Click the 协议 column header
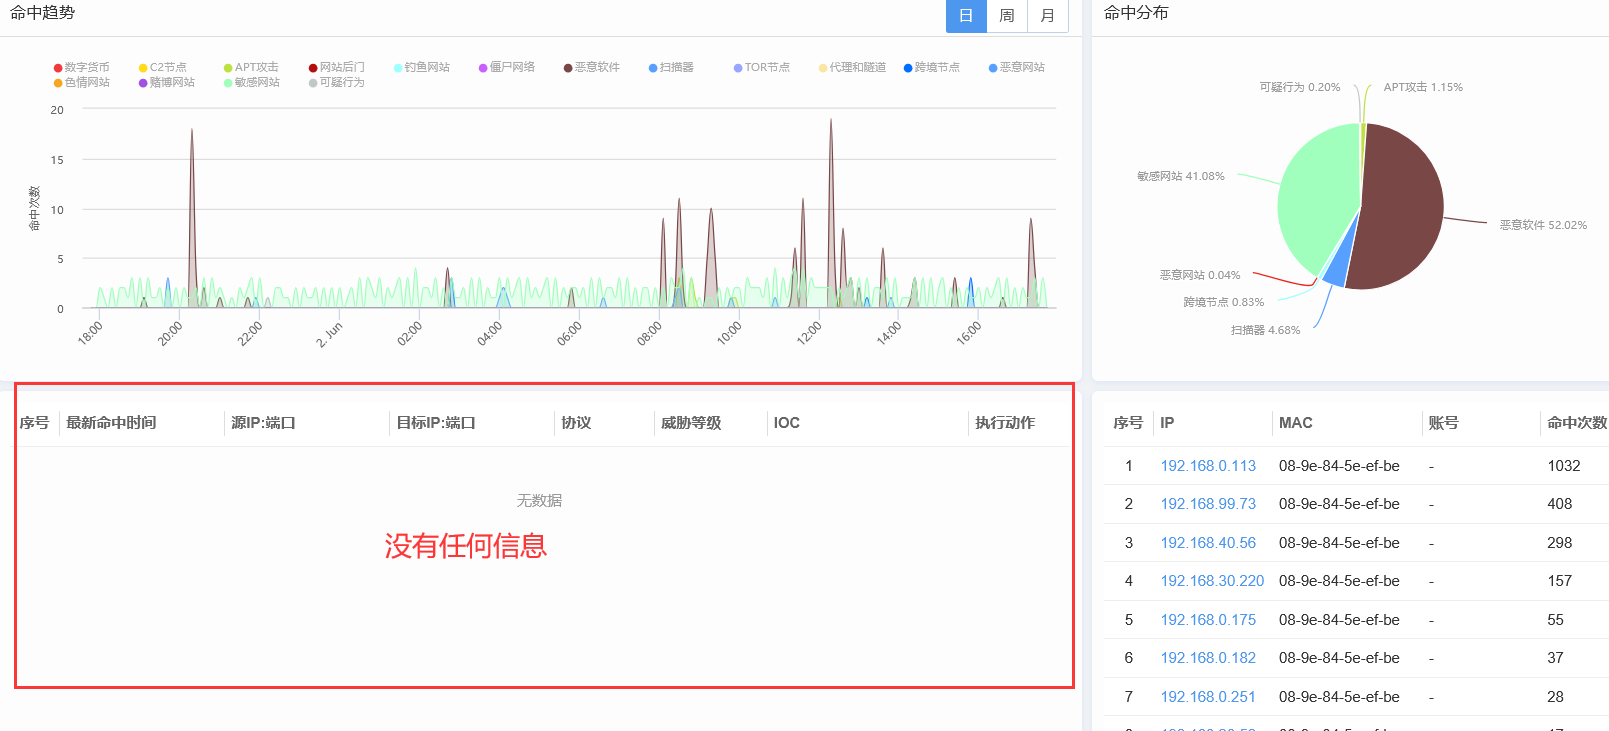Viewport: 1609px width, 731px height. [576, 423]
